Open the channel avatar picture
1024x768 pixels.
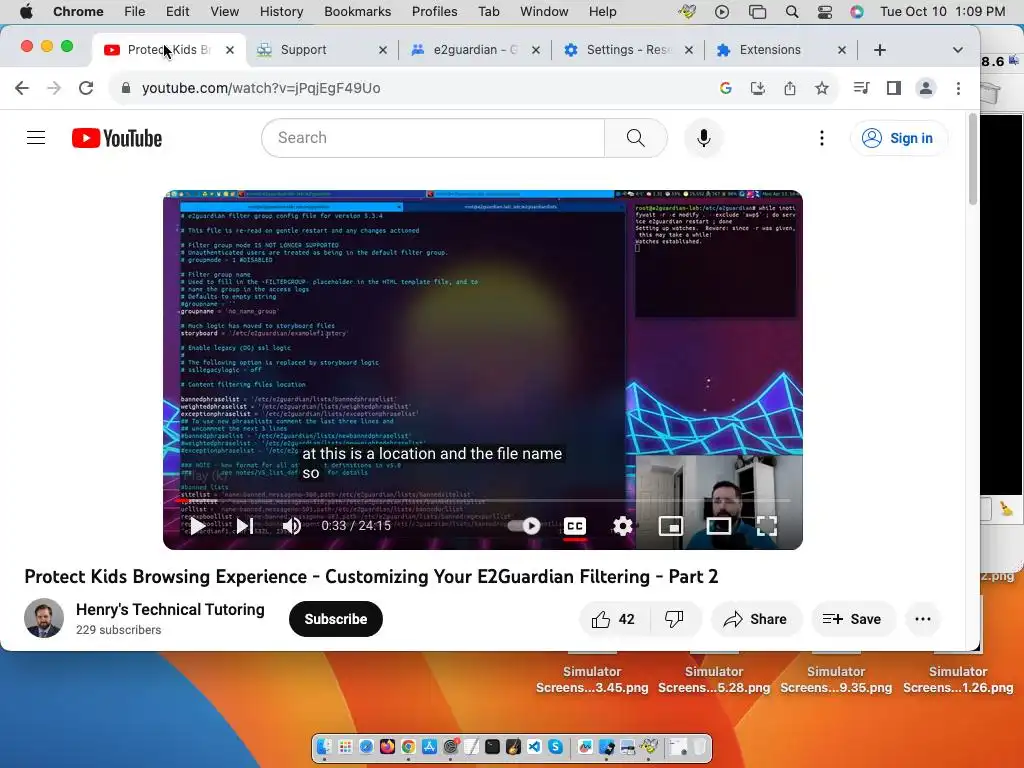coord(44,618)
